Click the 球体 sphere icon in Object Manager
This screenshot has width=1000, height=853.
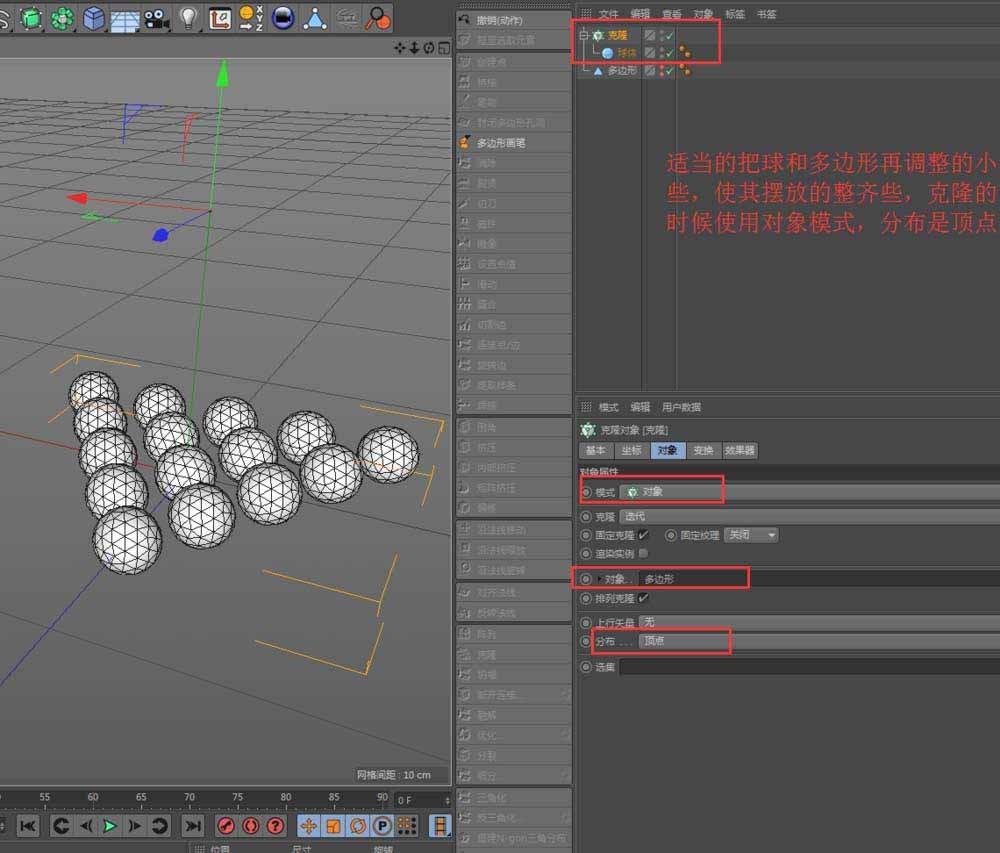(607, 52)
